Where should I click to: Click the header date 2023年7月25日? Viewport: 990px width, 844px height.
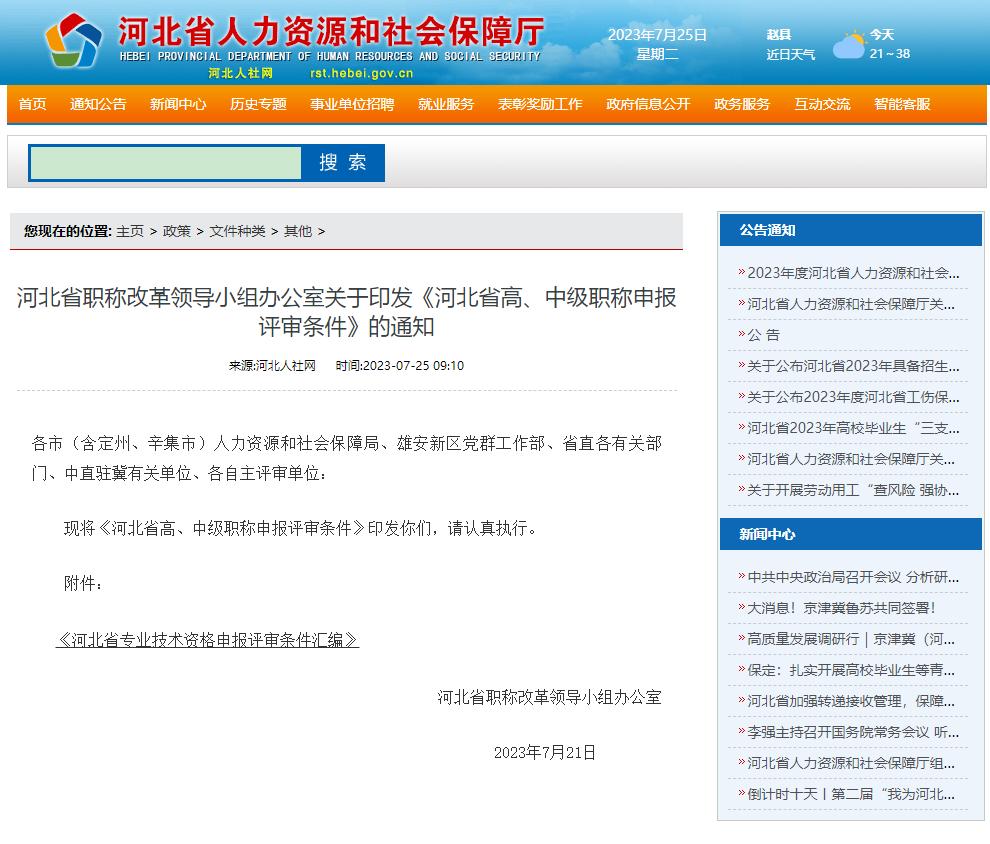tap(657, 35)
